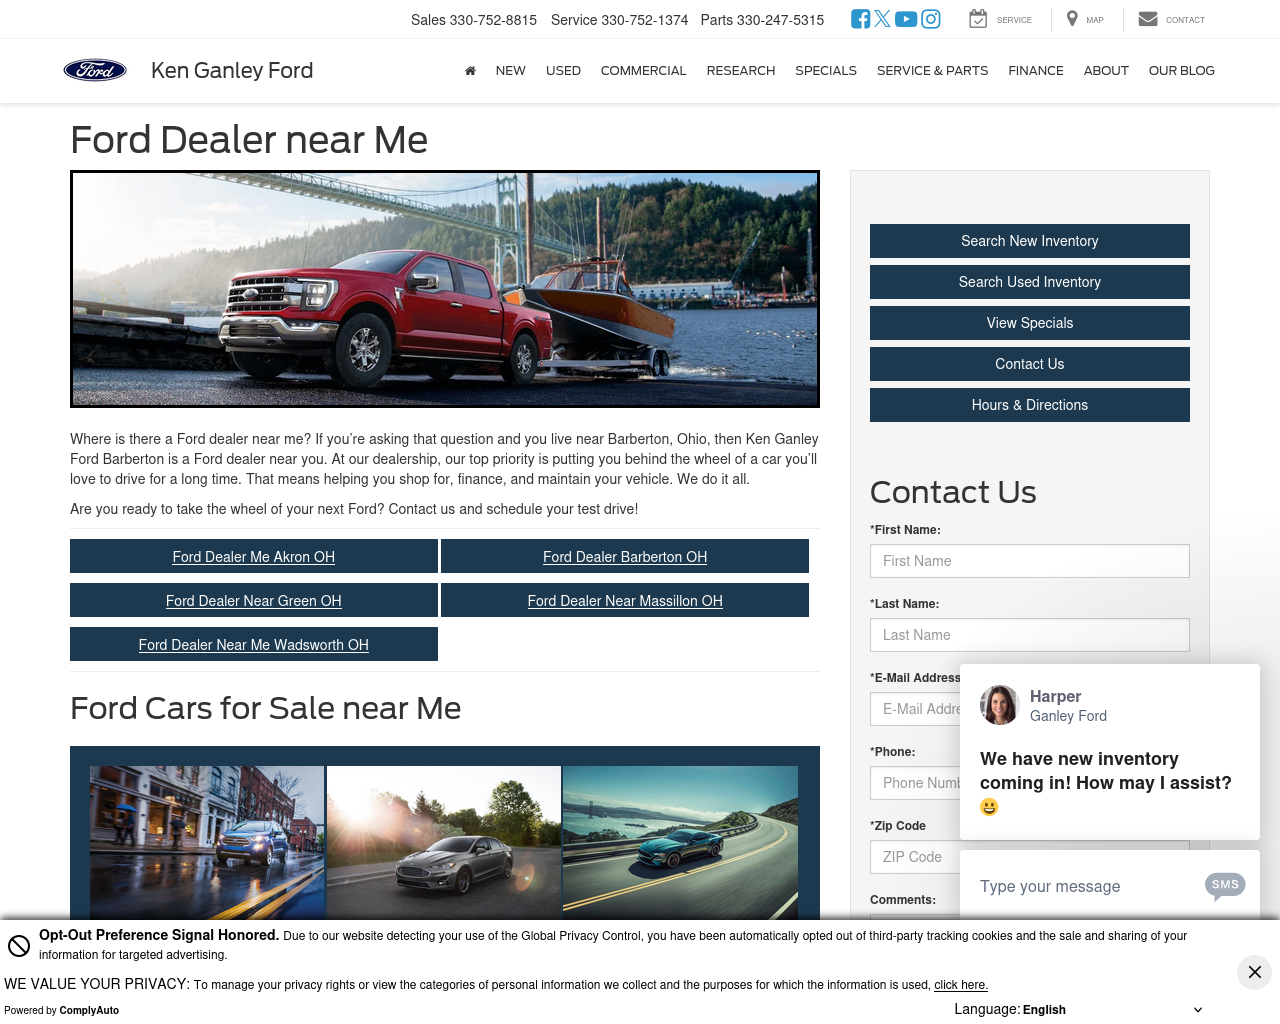Open the SPECIALS menu

pyautogui.click(x=826, y=71)
